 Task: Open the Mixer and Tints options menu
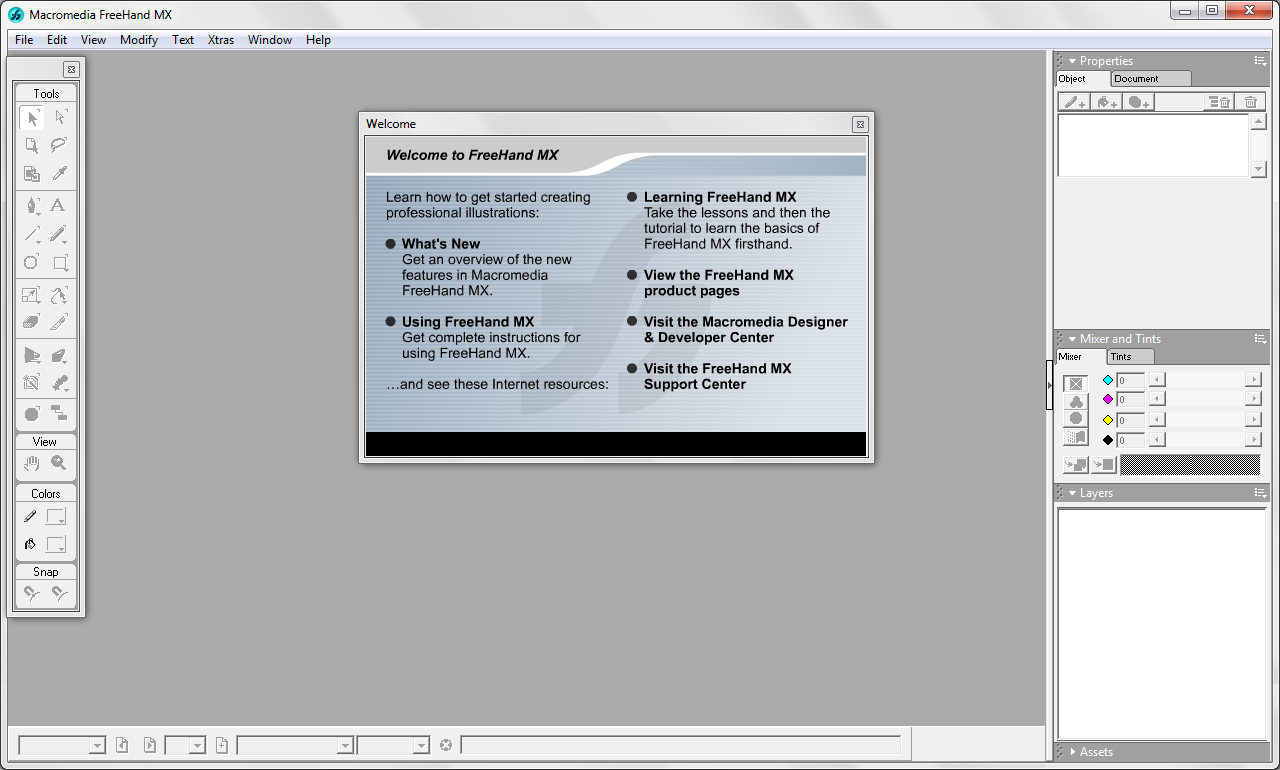tap(1261, 339)
